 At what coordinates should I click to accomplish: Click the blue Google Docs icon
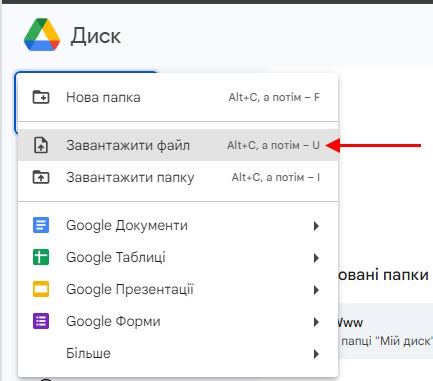point(41,225)
